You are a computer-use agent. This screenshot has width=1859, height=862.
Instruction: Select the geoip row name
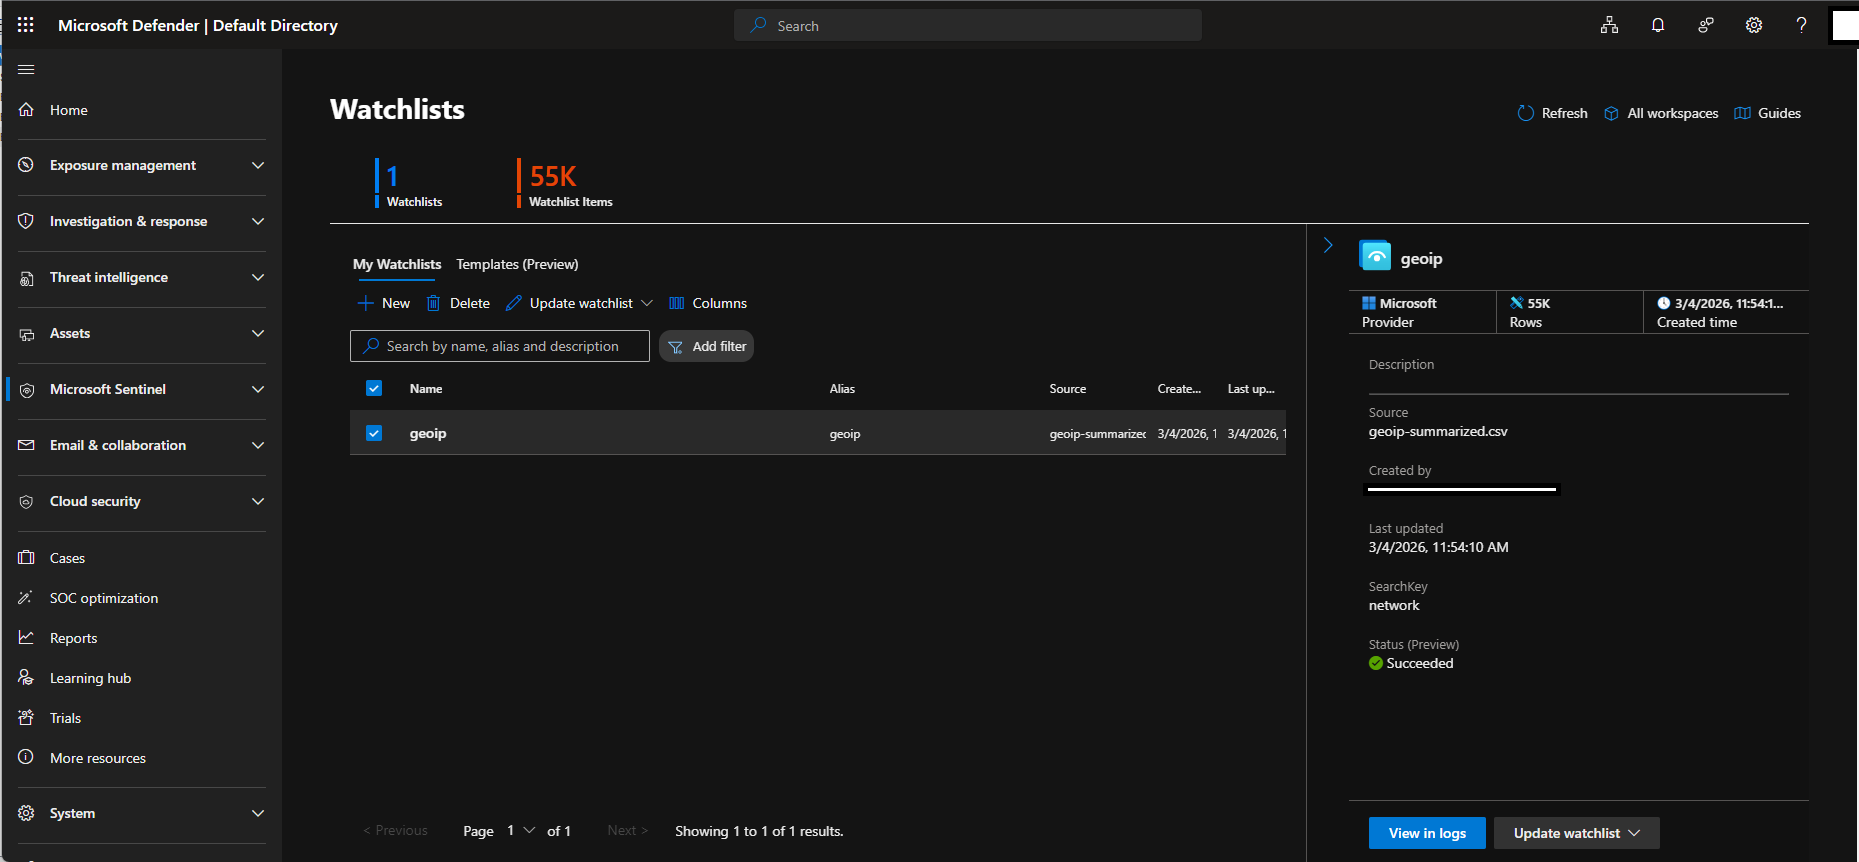coord(428,433)
